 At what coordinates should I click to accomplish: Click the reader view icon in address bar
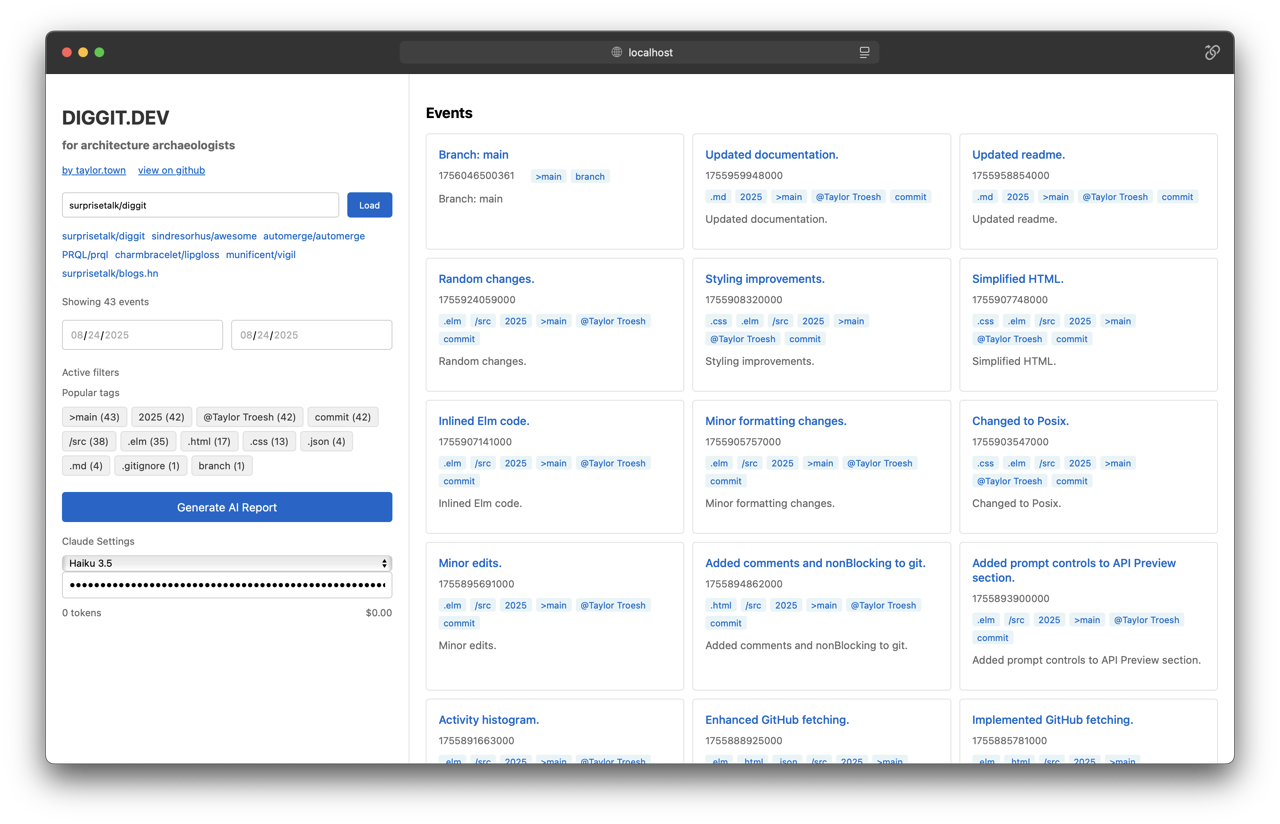[x=864, y=52]
